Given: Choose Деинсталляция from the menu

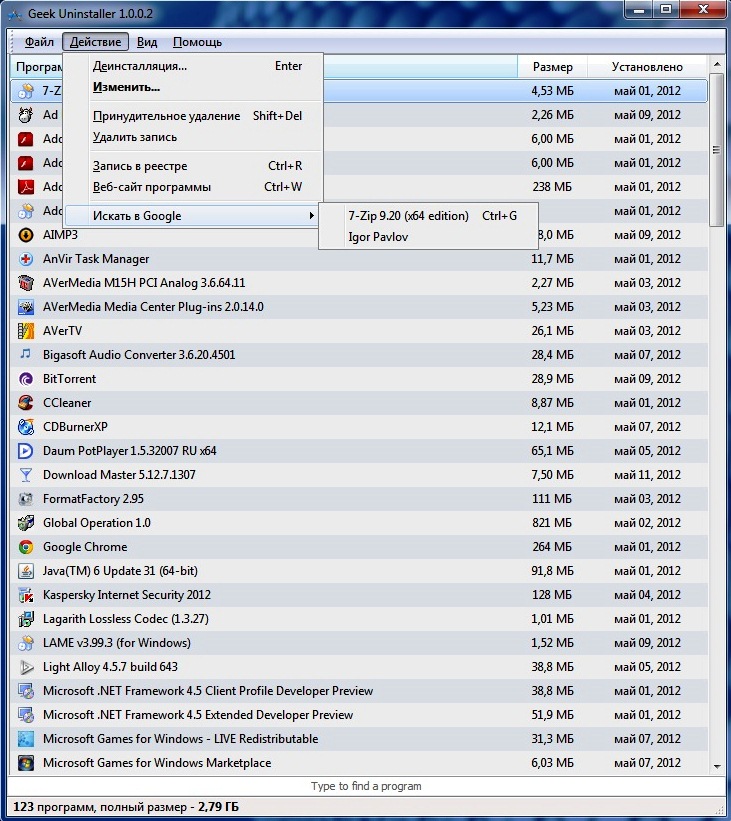Looking at the screenshot, I should (x=140, y=66).
